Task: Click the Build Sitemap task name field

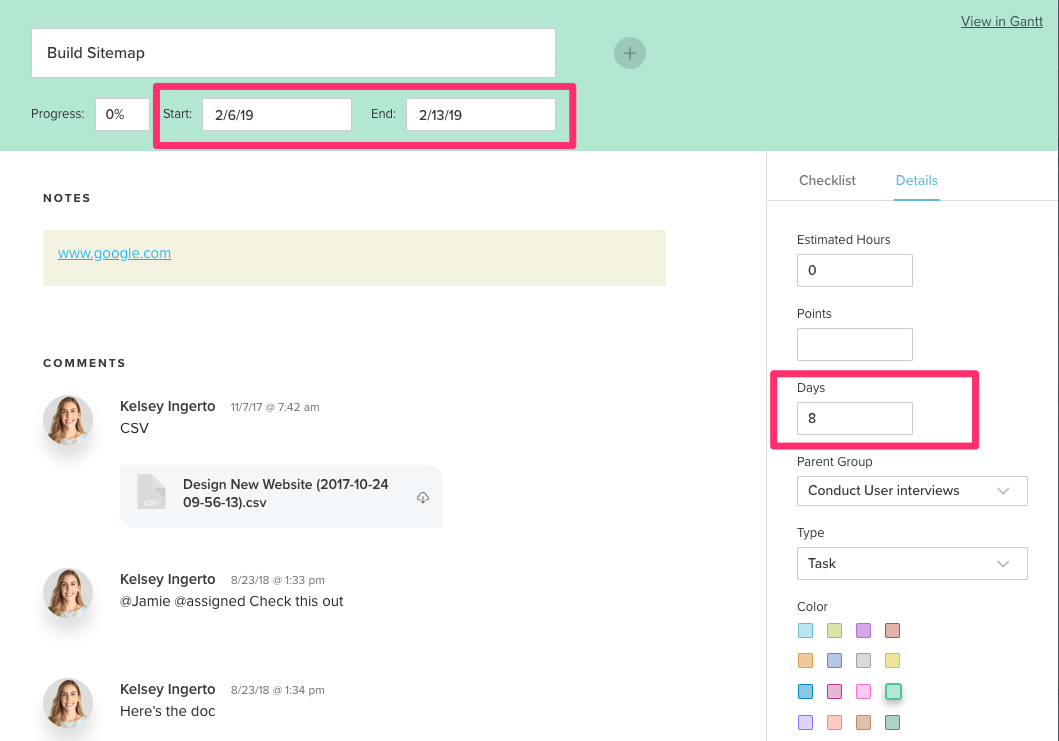Action: (x=293, y=52)
